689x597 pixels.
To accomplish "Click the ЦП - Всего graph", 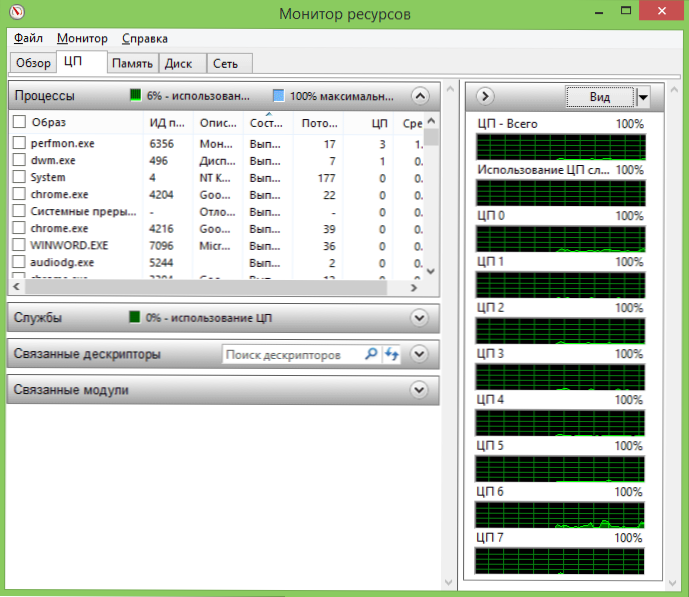I will click(x=561, y=147).
